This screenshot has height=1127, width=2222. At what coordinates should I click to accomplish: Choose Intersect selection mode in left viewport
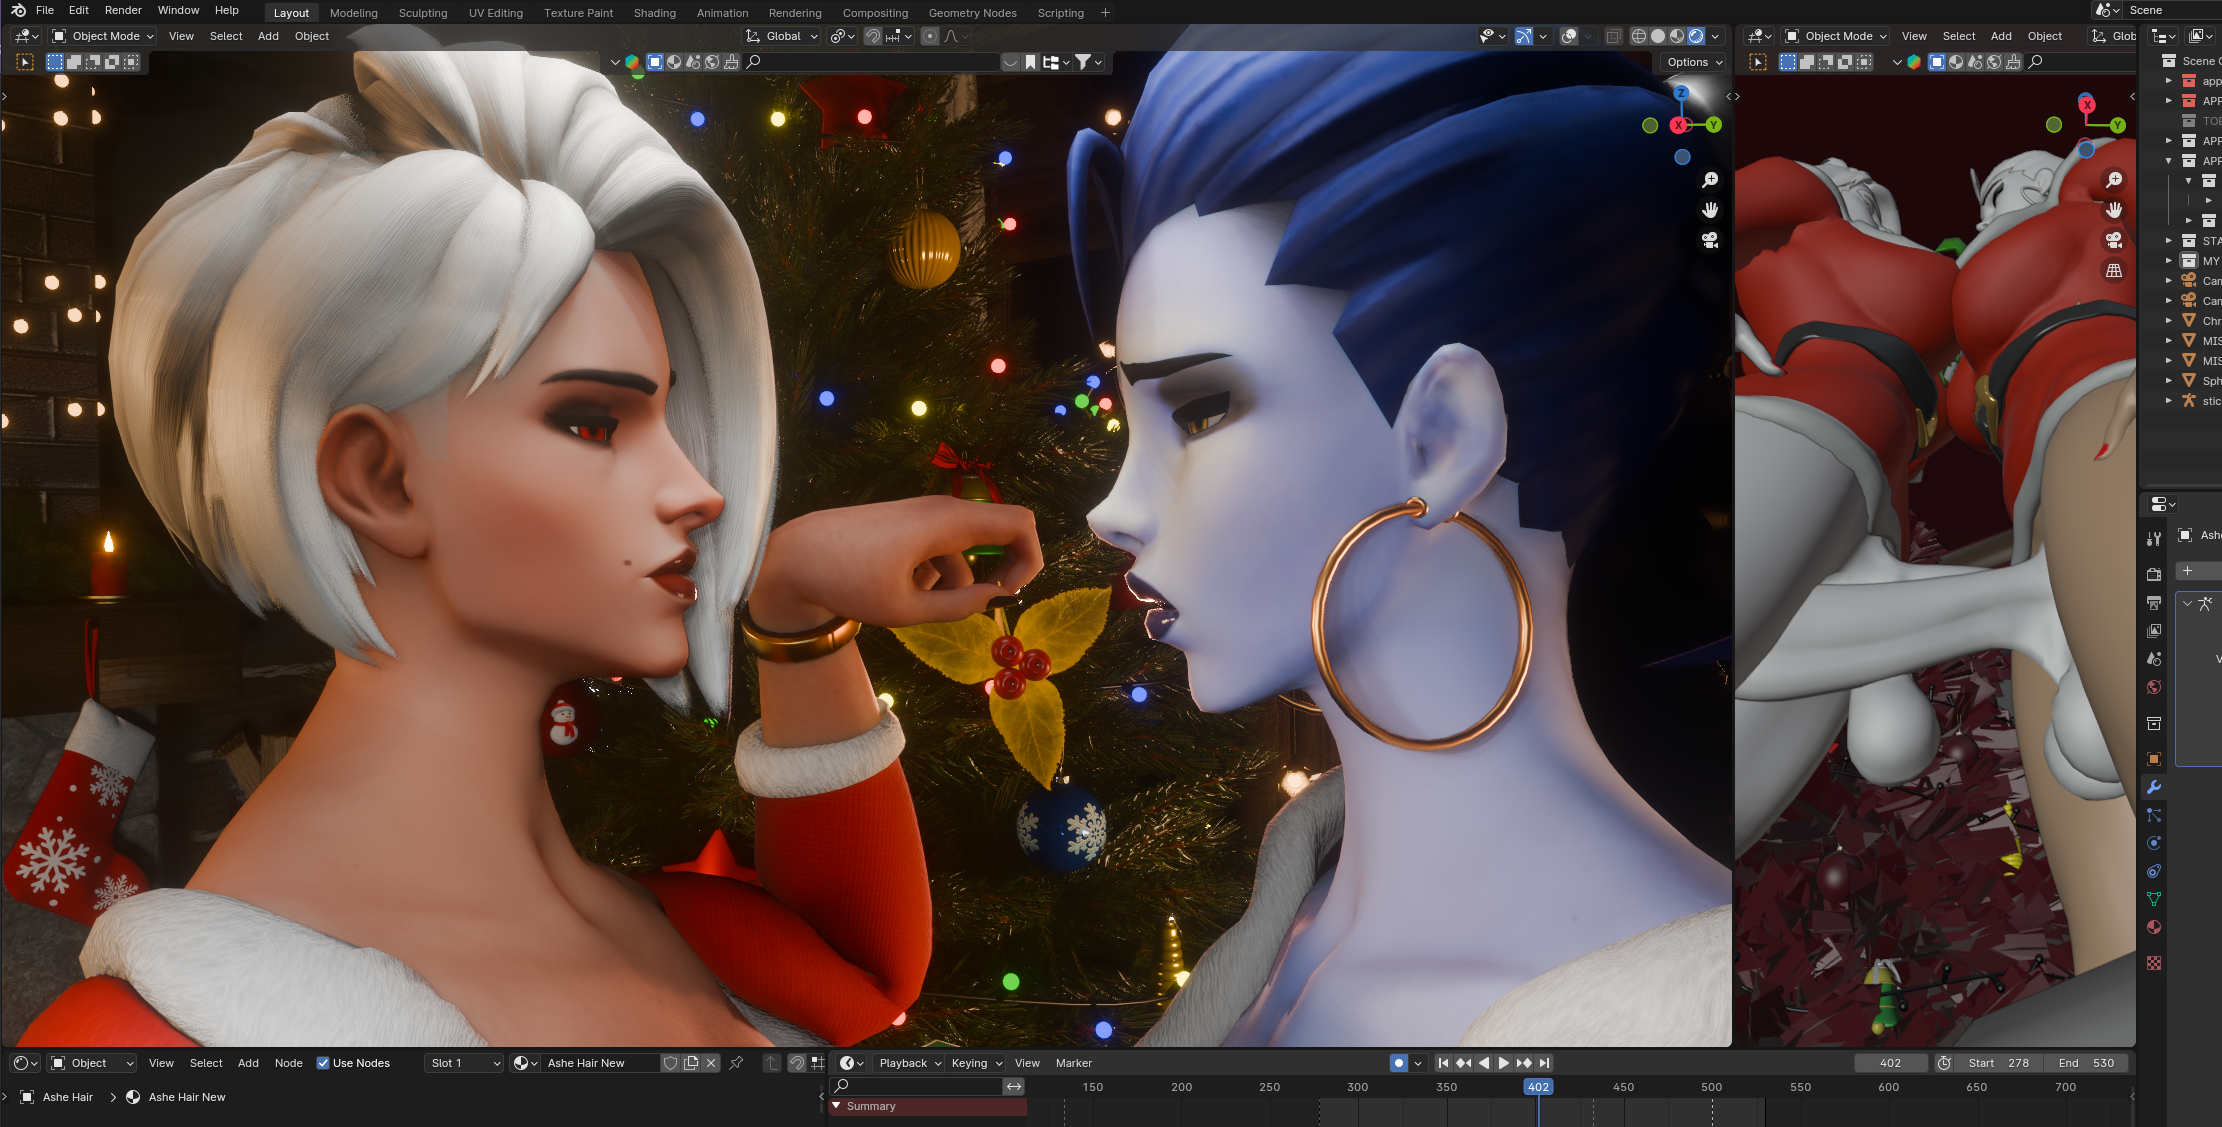131,62
